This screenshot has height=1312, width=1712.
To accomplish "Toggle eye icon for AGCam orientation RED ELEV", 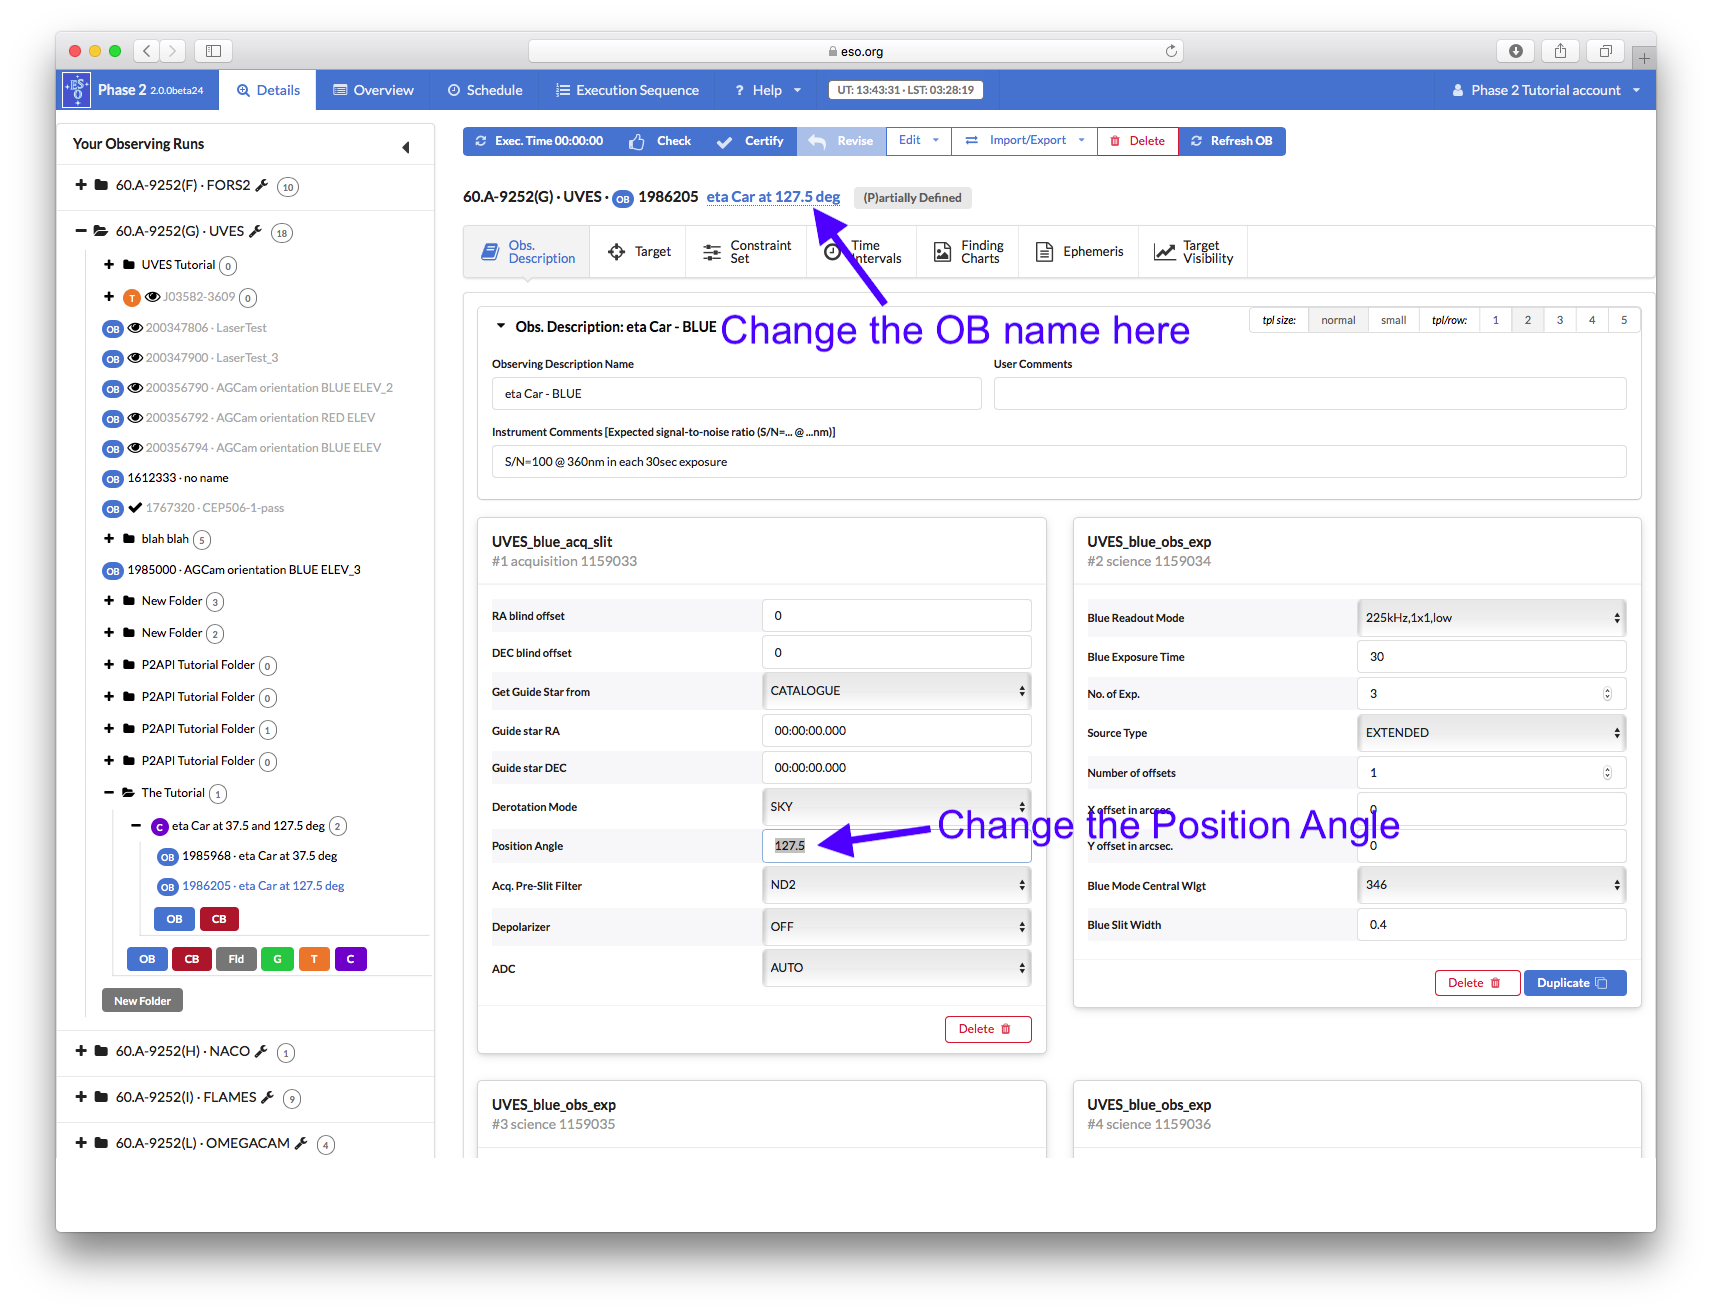I will tap(135, 418).
